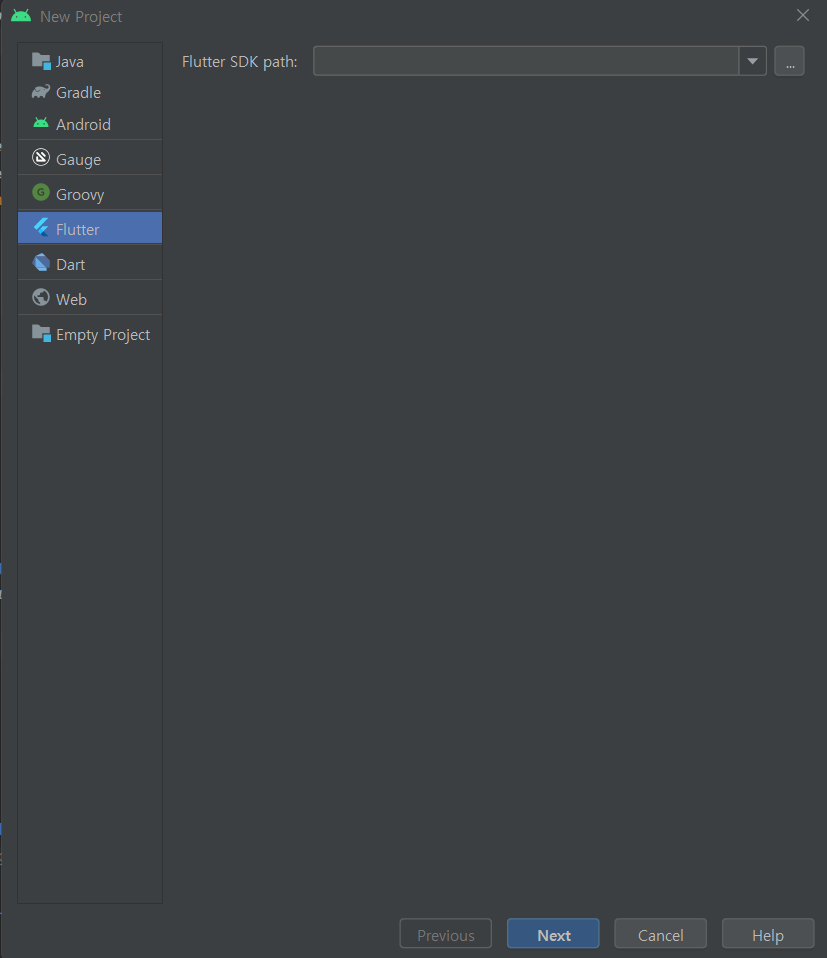This screenshot has width=827, height=958.
Task: Click the Dart logo icon
Action: (x=41, y=263)
